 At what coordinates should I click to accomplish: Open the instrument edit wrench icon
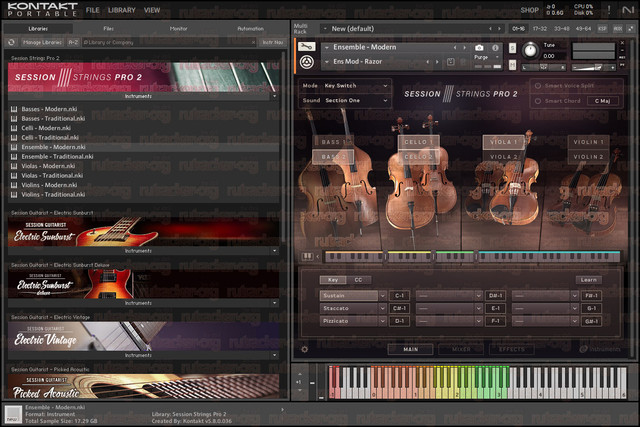pos(306,47)
